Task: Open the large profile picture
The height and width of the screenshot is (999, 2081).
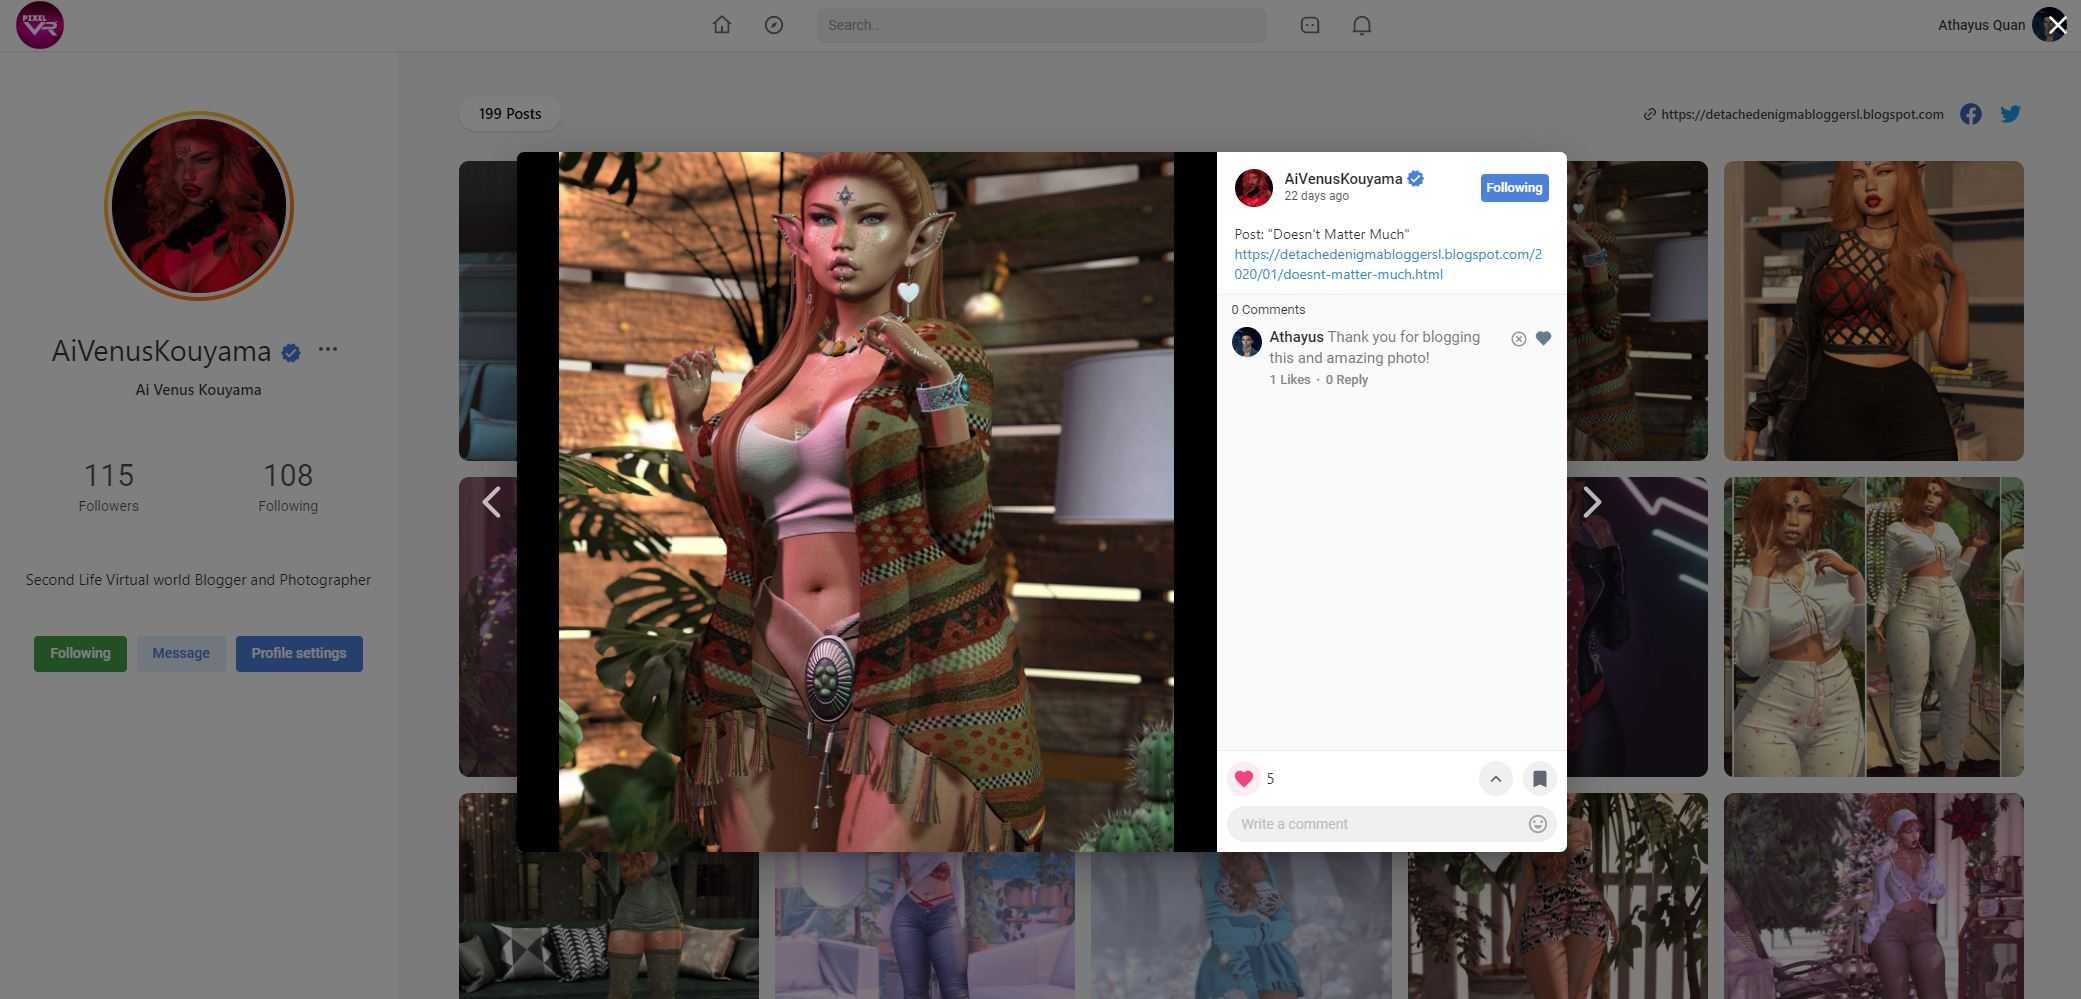Action: [199, 206]
